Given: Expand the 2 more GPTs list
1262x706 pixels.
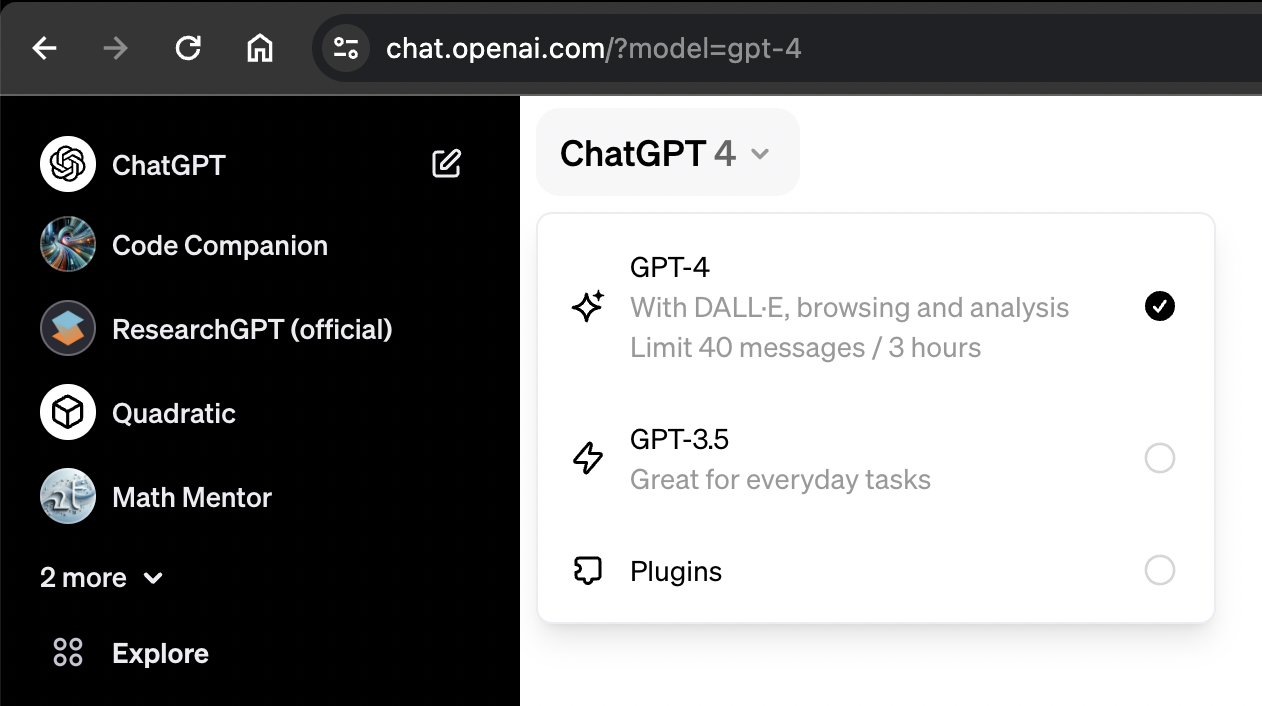Looking at the screenshot, I should (102, 578).
